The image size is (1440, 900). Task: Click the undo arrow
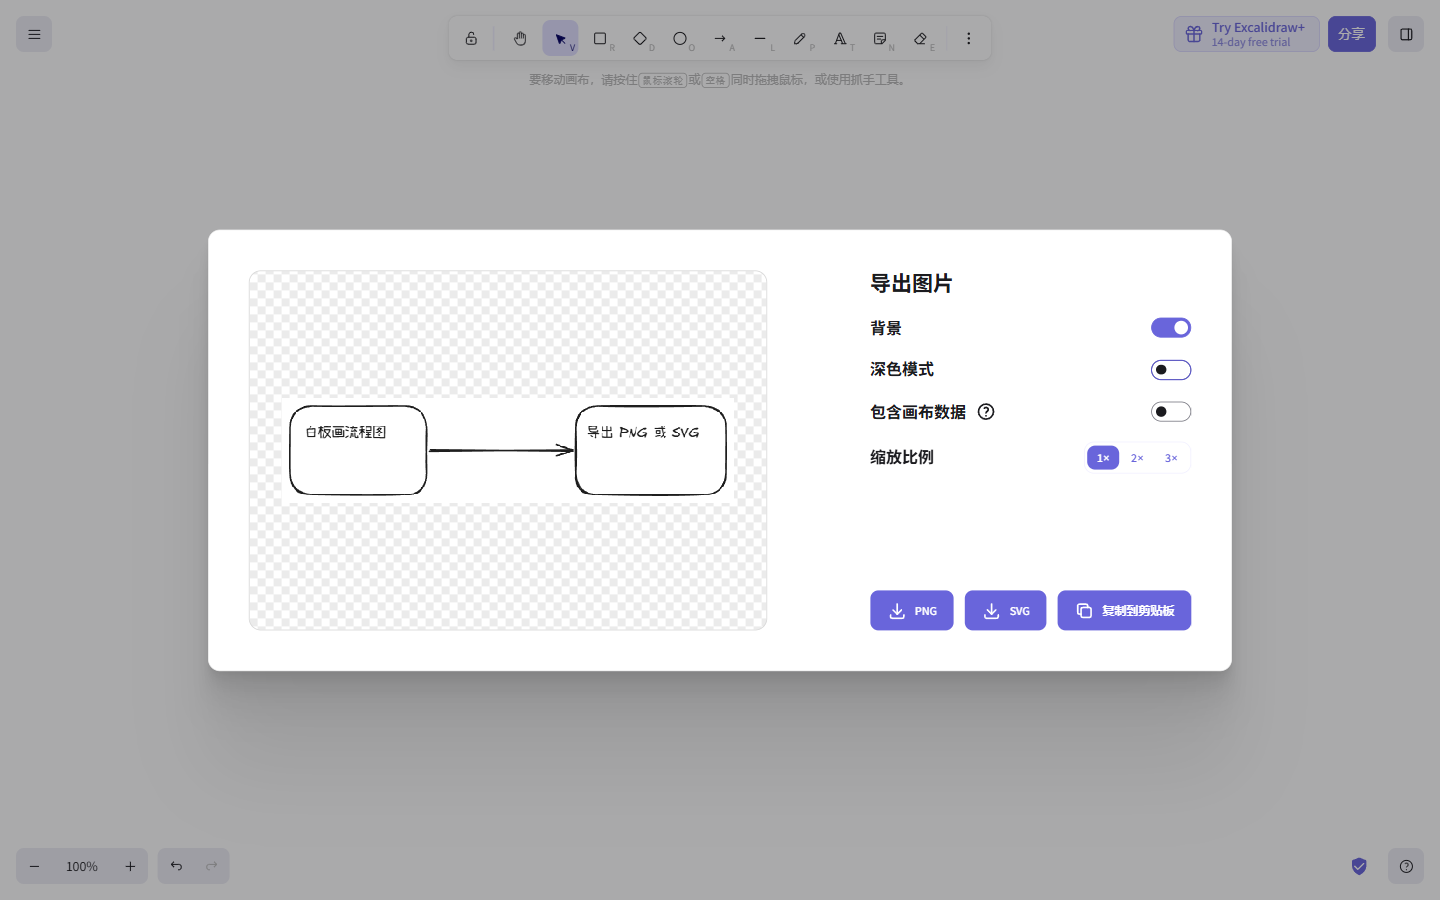(176, 866)
